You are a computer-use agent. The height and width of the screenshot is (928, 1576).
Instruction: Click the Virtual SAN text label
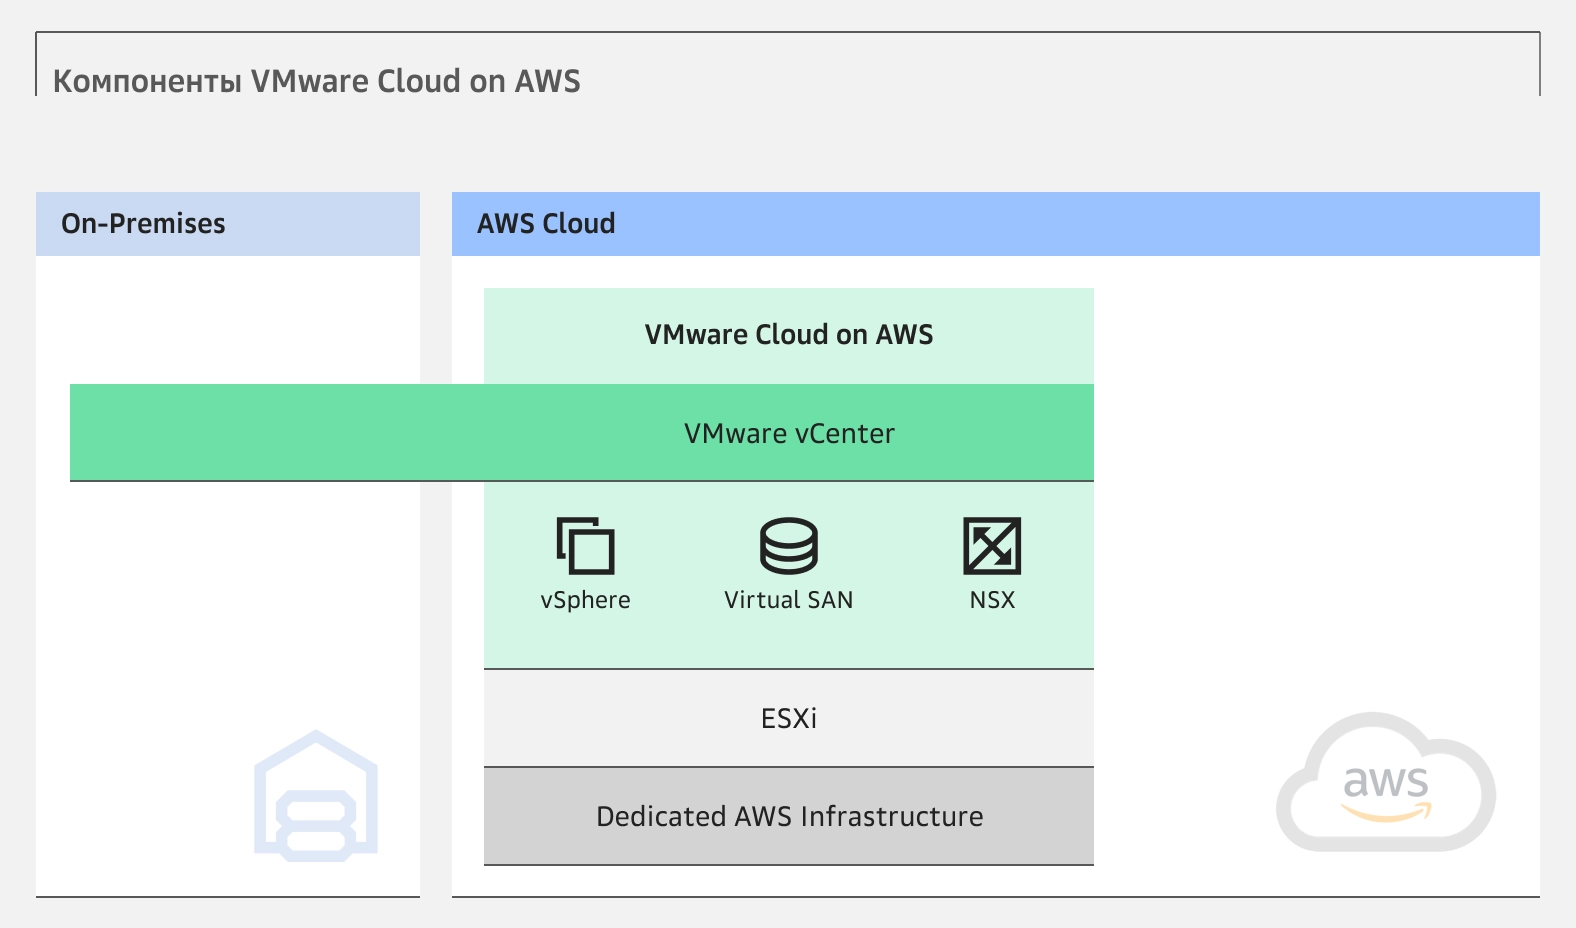789,600
